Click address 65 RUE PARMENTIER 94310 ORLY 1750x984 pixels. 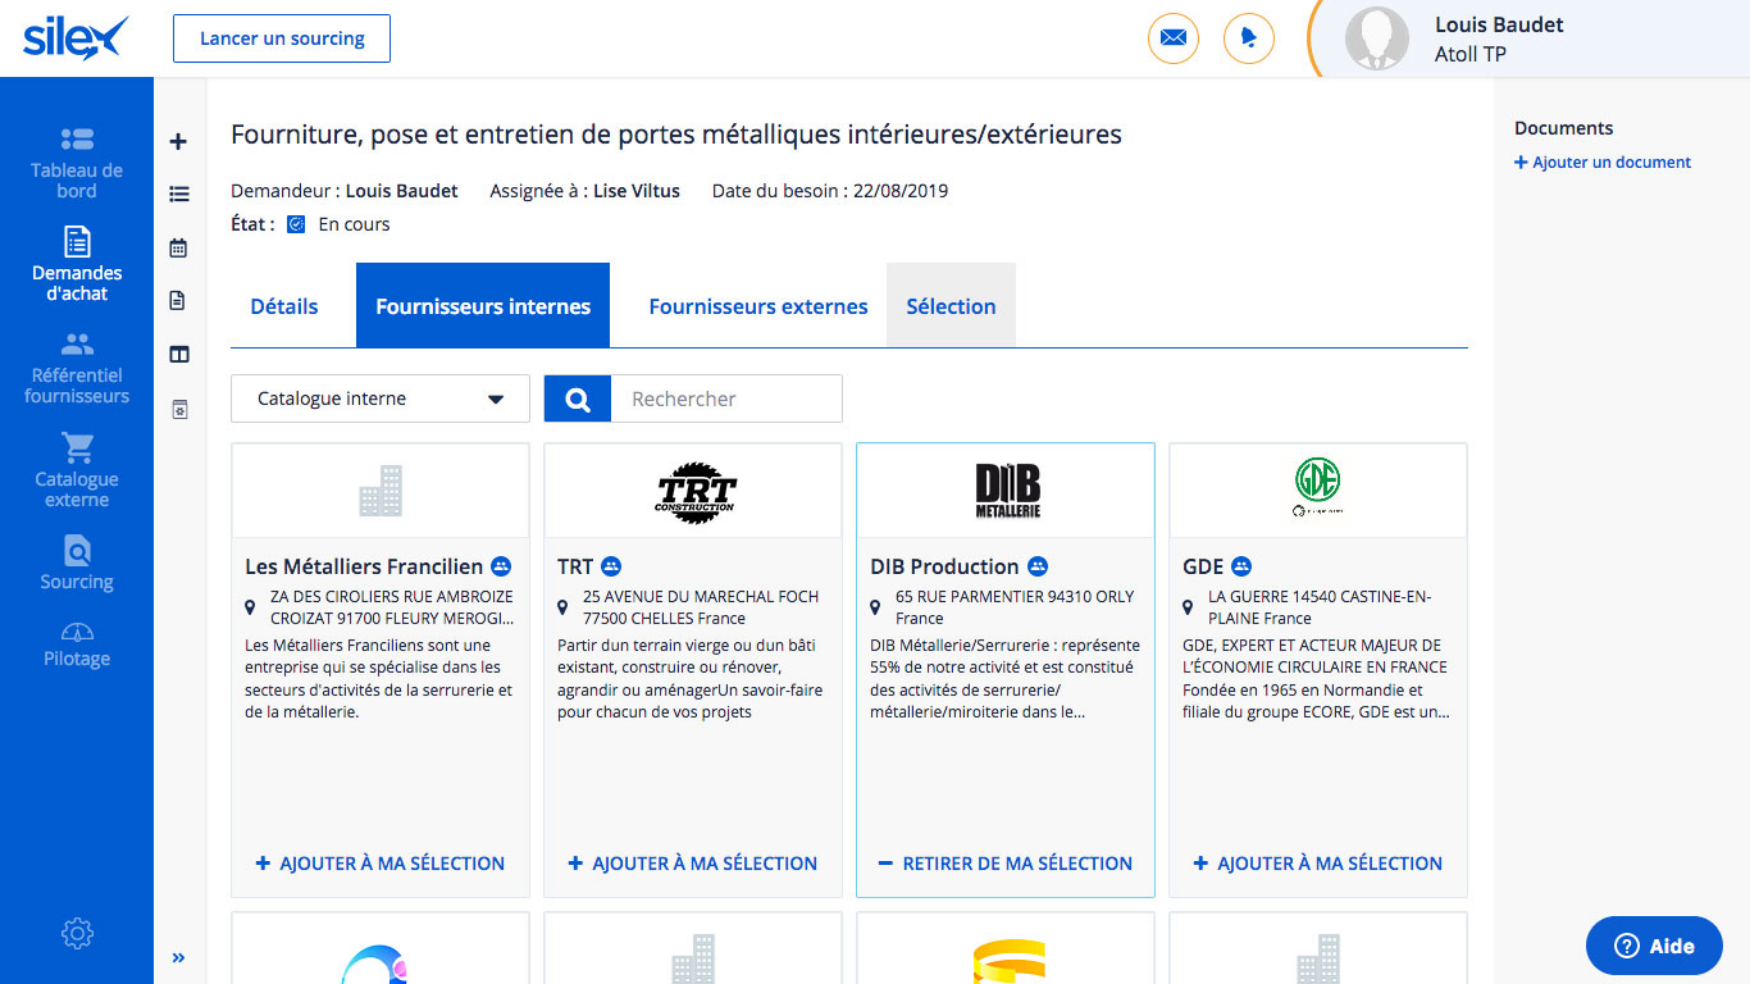[x=1015, y=607]
